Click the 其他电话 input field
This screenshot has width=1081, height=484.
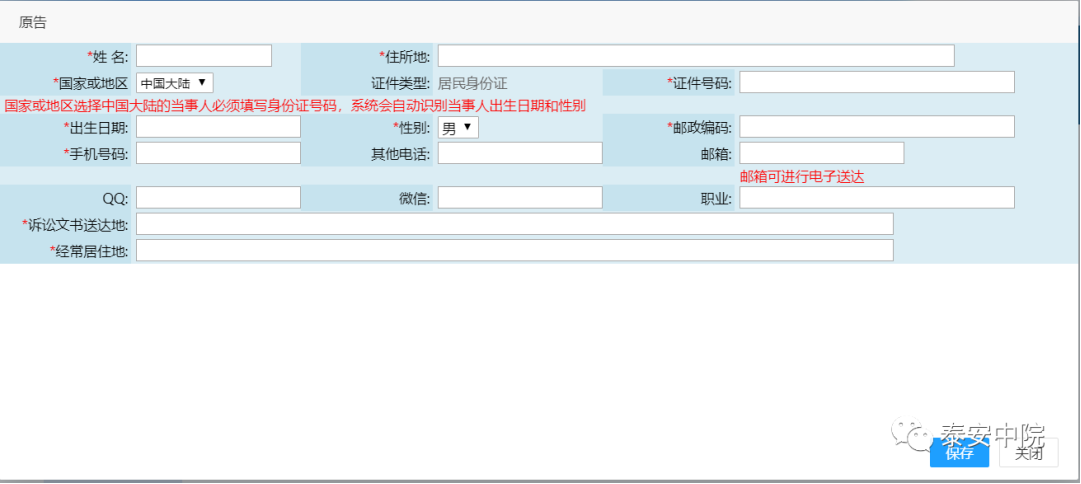pos(521,153)
